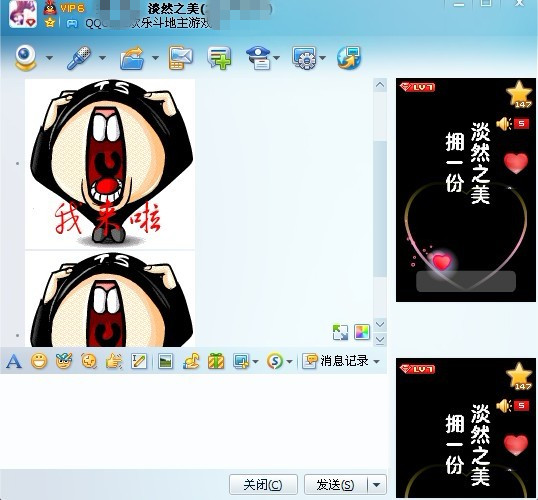Expand the report icon dropdown arrow

[277, 58]
